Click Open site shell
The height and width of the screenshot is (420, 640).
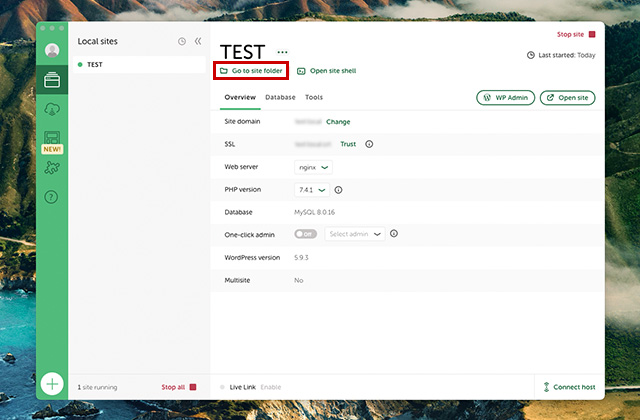327,71
